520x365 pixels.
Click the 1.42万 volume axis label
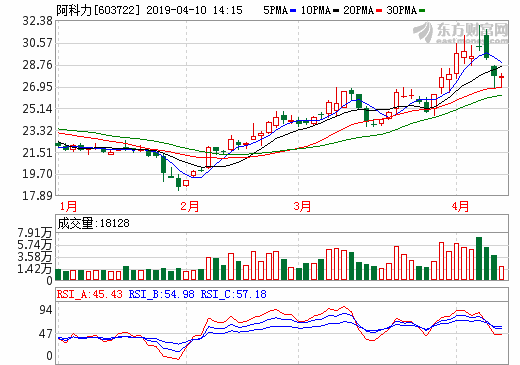coord(35,269)
